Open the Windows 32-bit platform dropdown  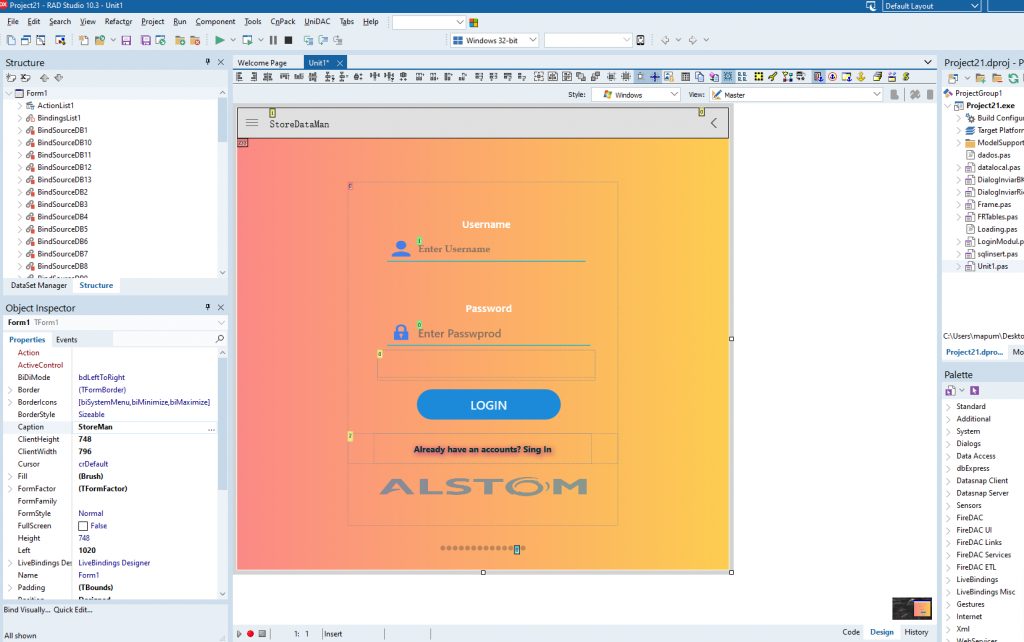533,40
